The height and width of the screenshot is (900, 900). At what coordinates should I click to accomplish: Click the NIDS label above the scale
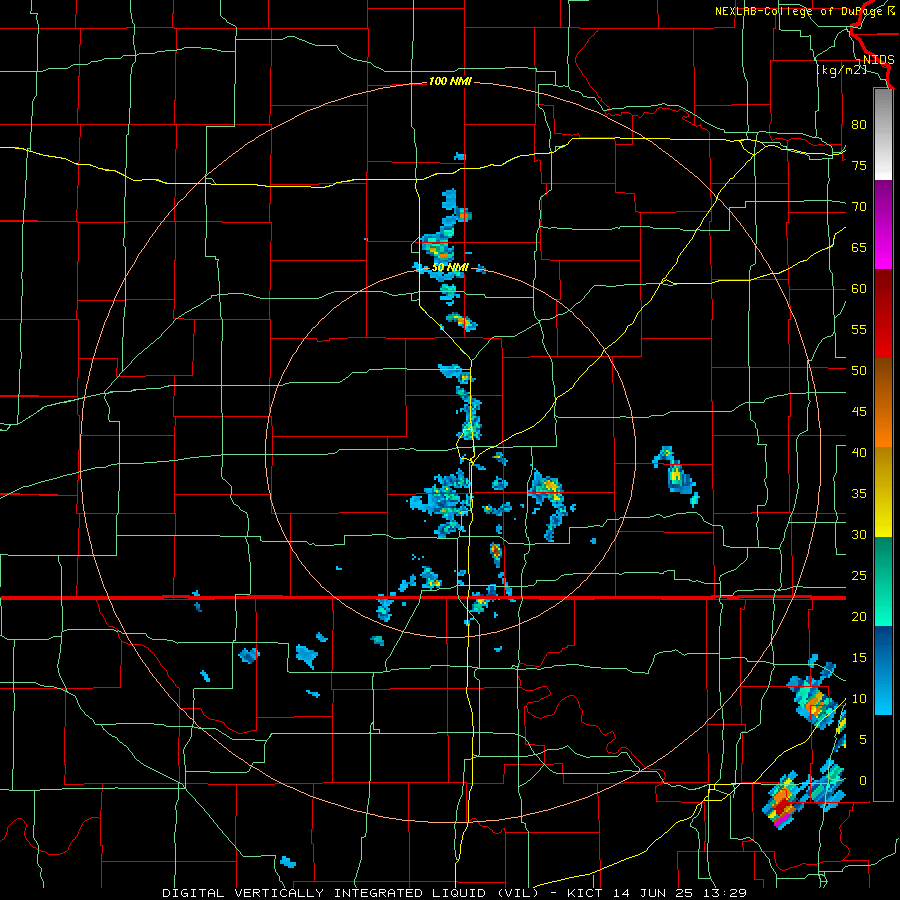click(878, 60)
